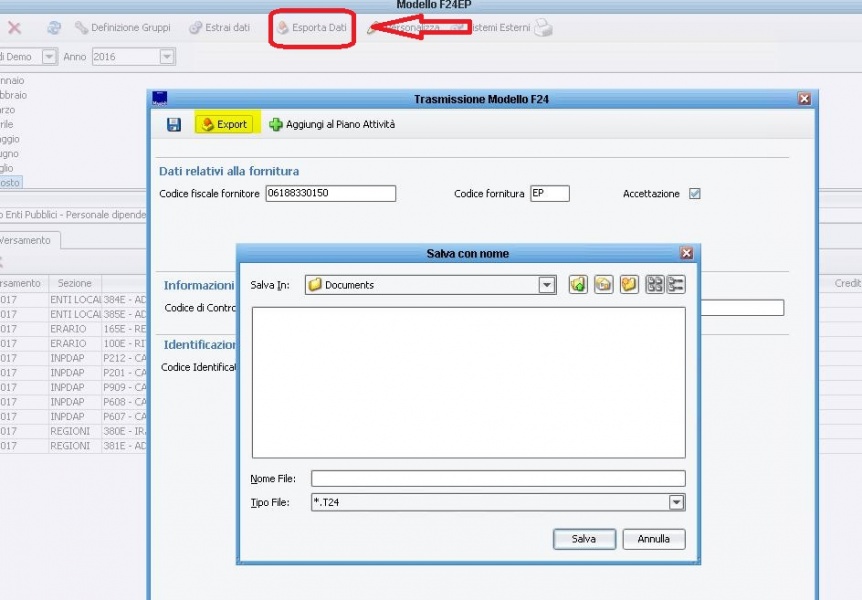Click the file list area in save dialog

(x=468, y=383)
